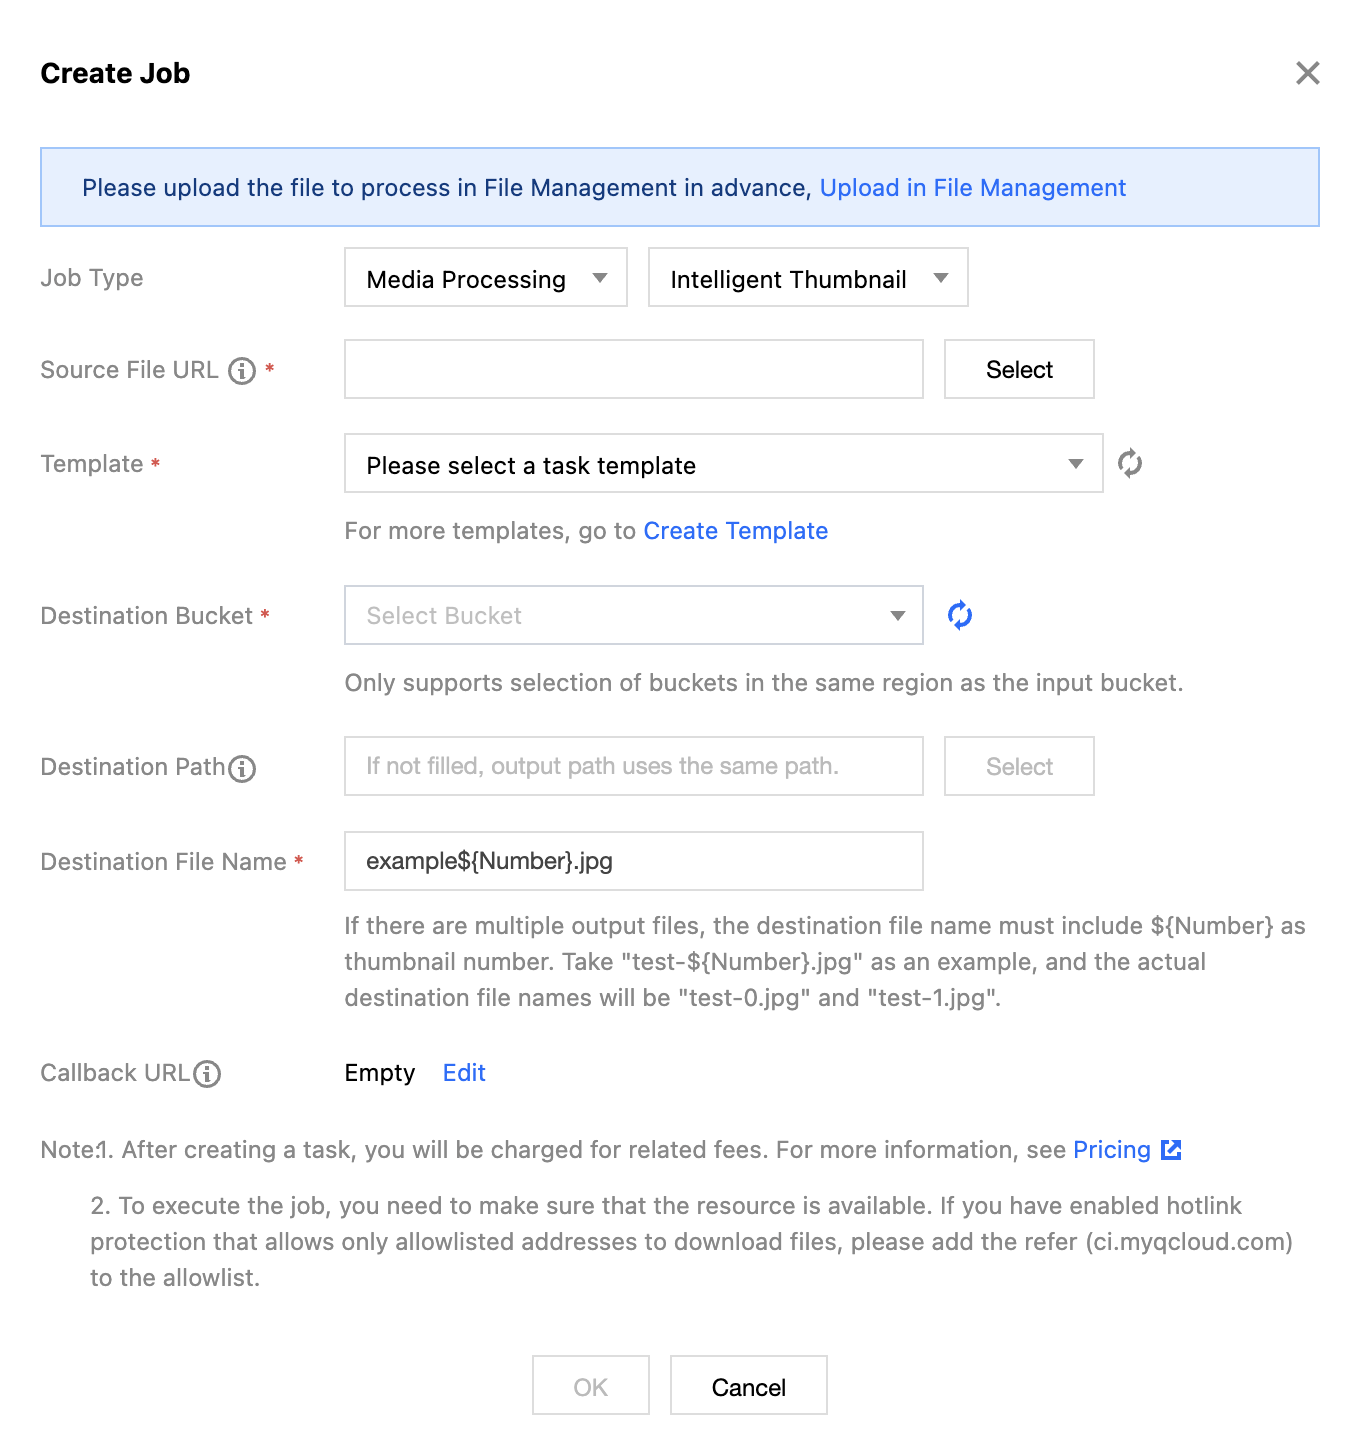Edit the Callback URL
Image resolution: width=1362 pixels, height=1452 pixels.
[x=464, y=1073]
